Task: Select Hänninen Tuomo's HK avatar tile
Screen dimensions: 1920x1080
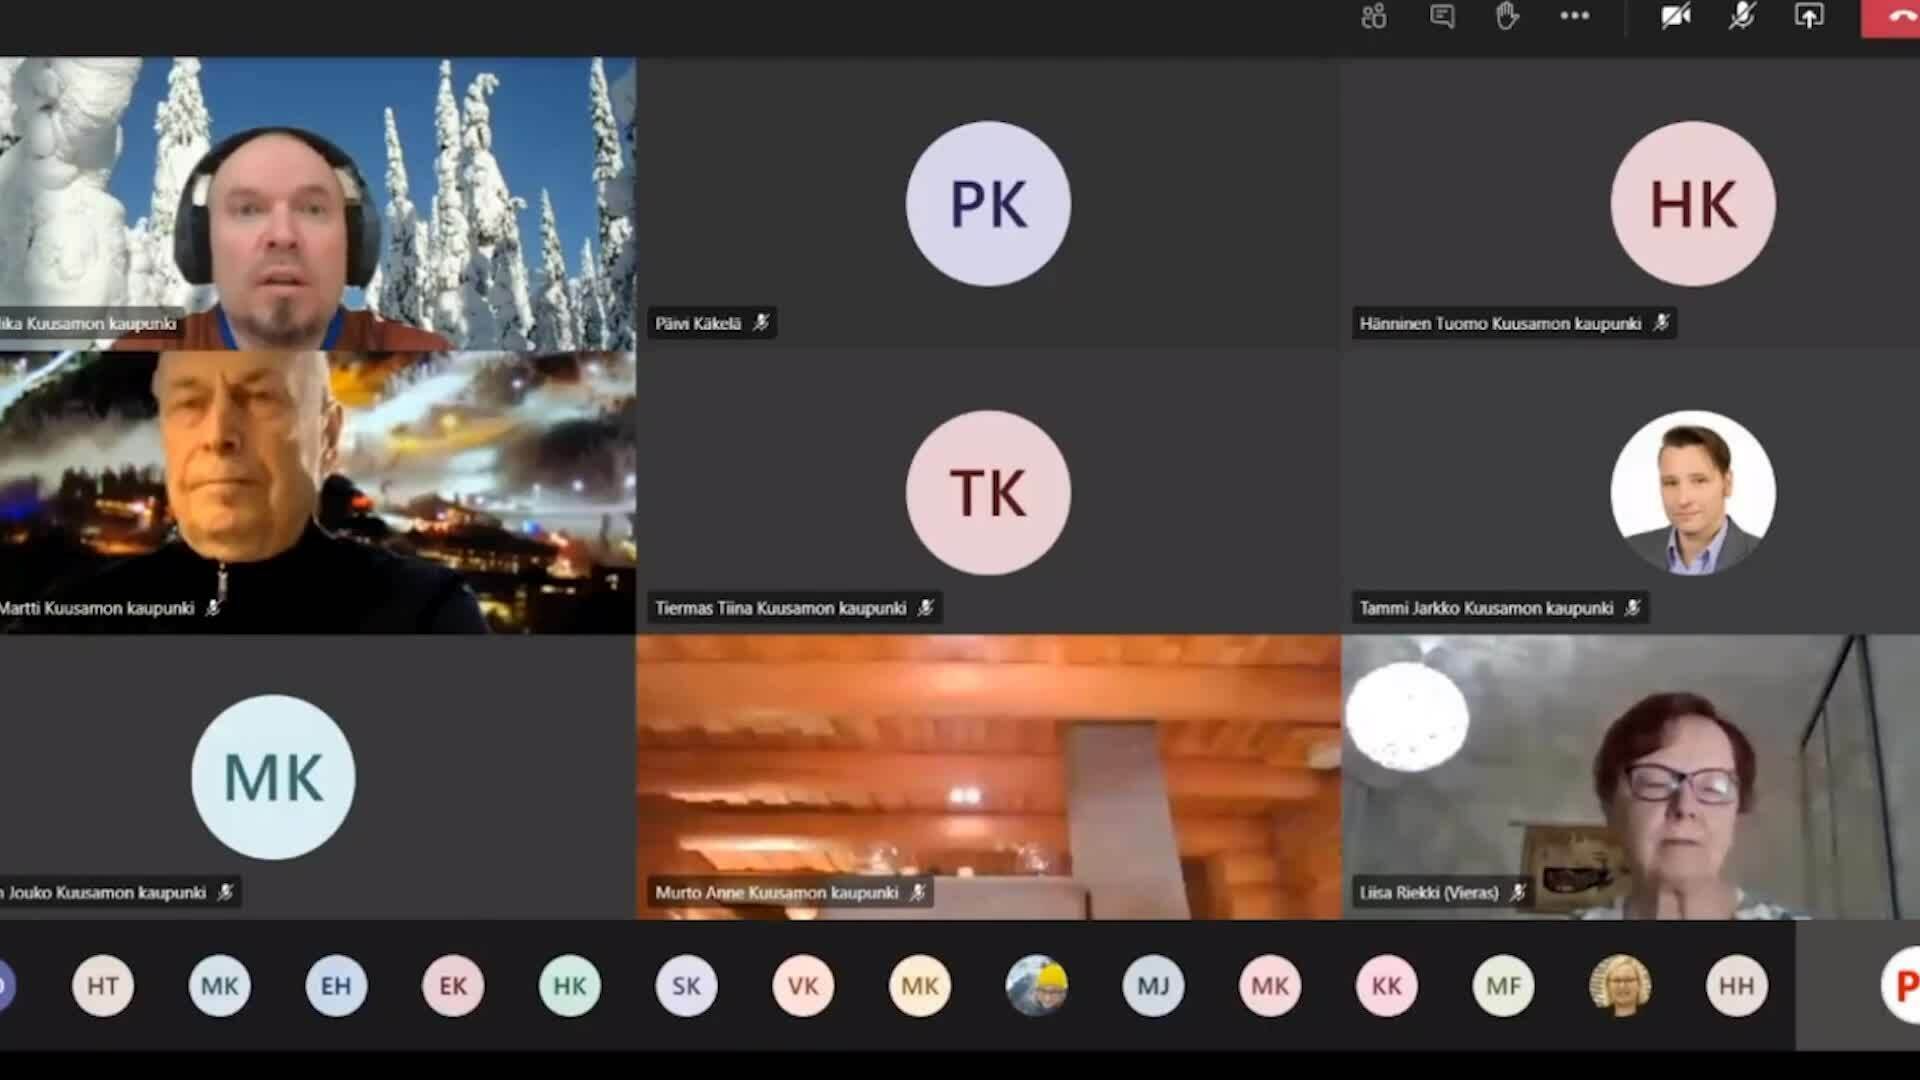Action: point(1693,204)
